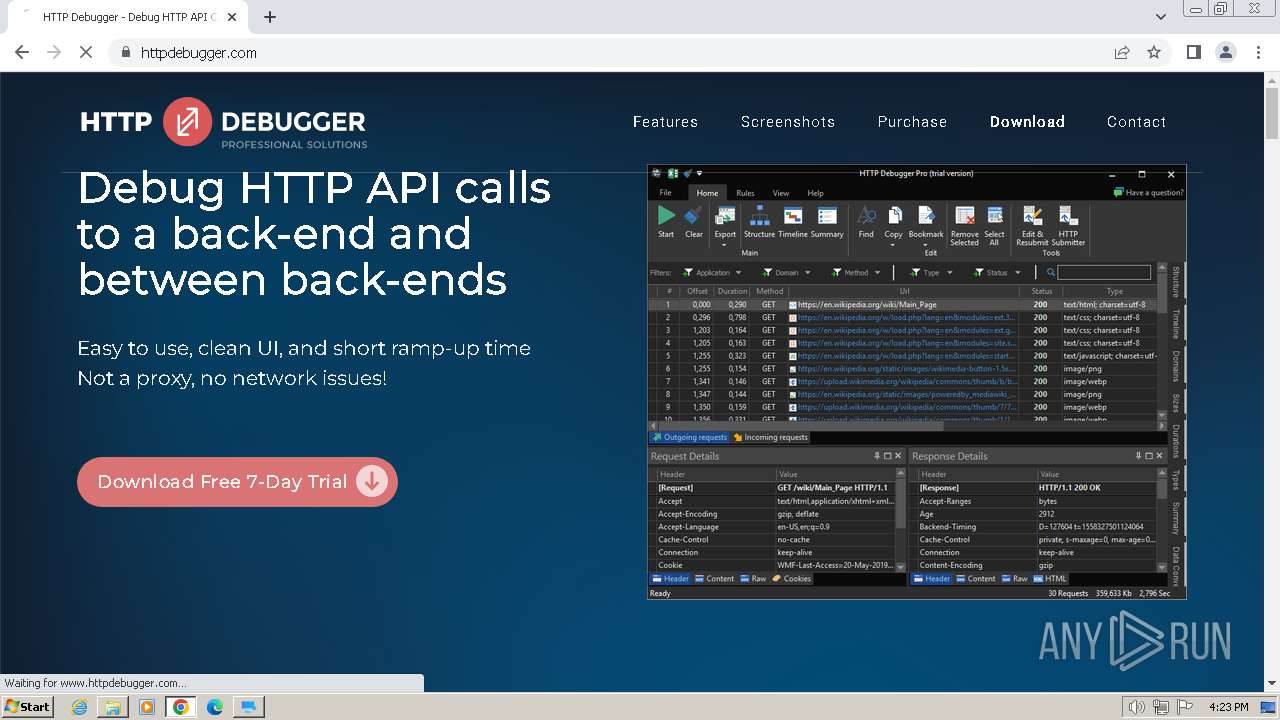
Task: Open the monitor app taskbar icon
Action: tap(248, 707)
